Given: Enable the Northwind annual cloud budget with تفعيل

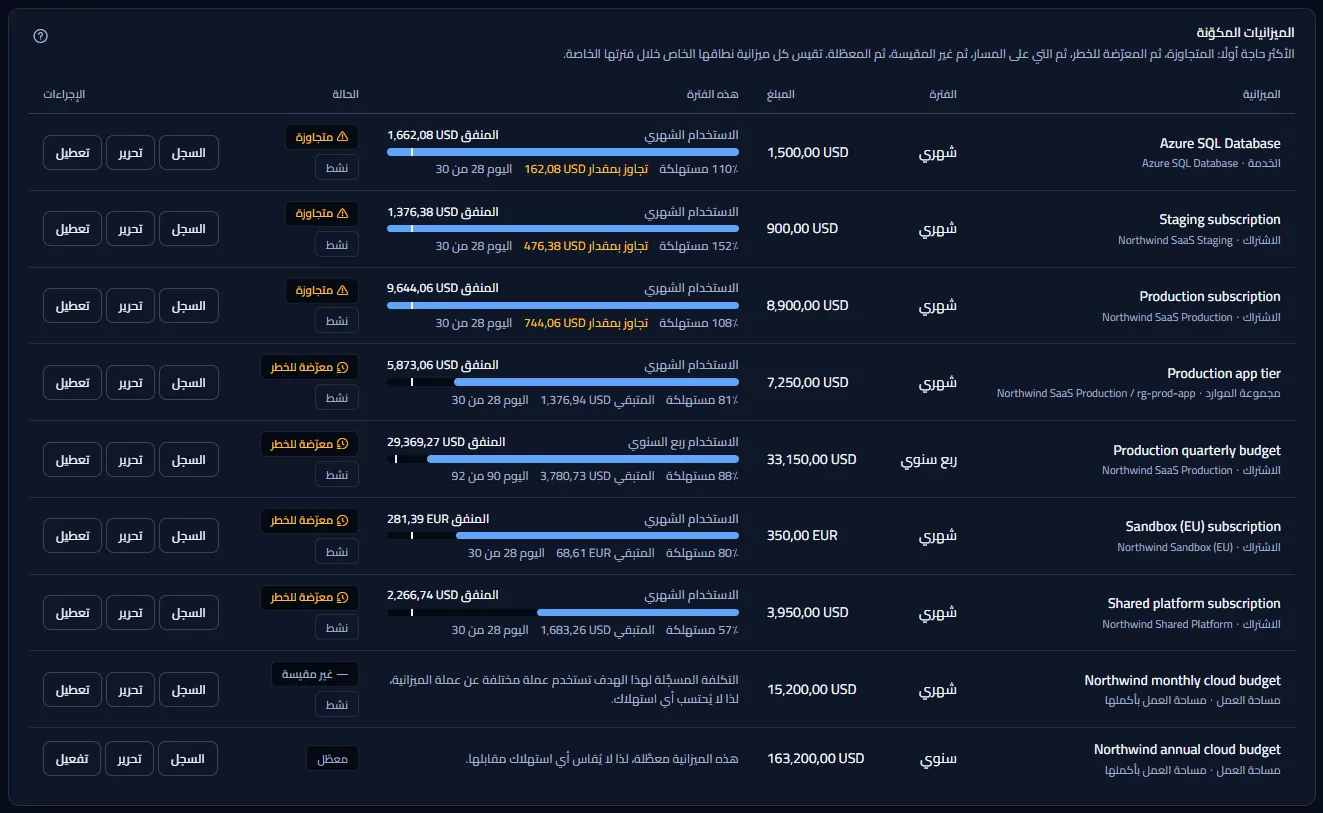Looking at the screenshot, I should pyautogui.click(x=72, y=759).
